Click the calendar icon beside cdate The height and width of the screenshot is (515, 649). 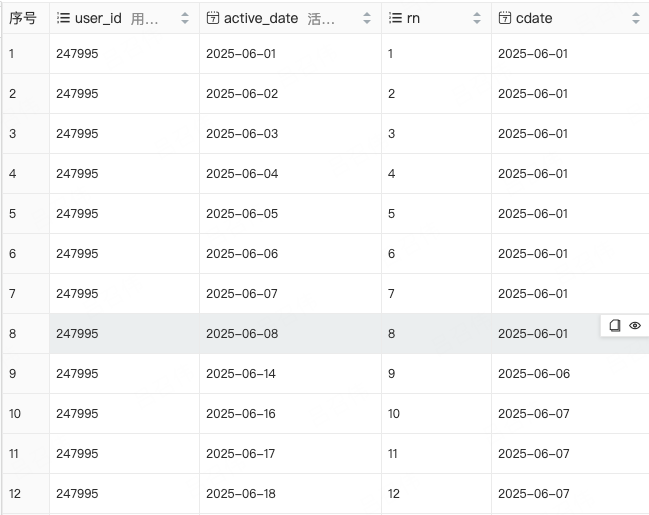point(504,18)
